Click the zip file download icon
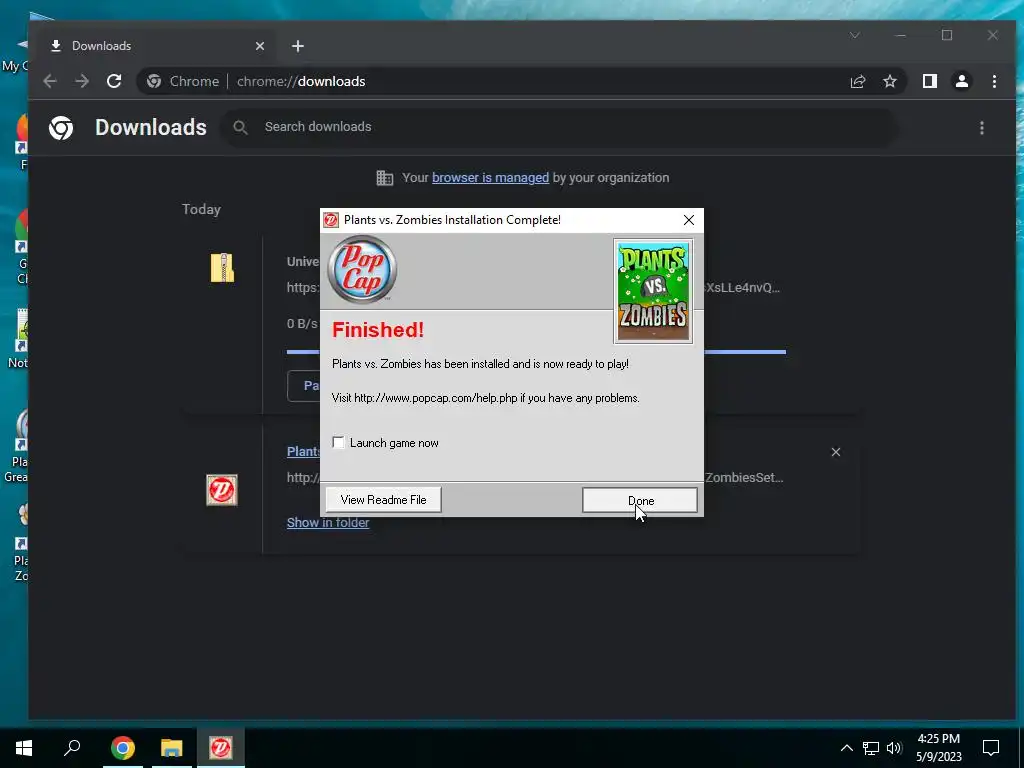 click(x=222, y=268)
